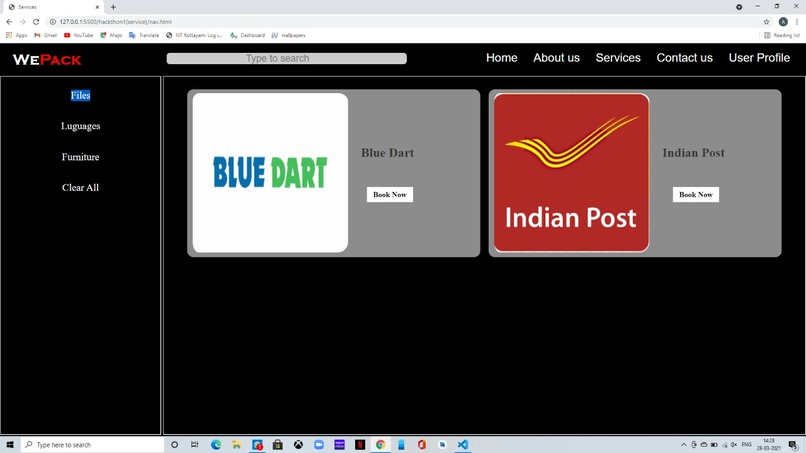Open the Translate bookmark

coord(144,35)
